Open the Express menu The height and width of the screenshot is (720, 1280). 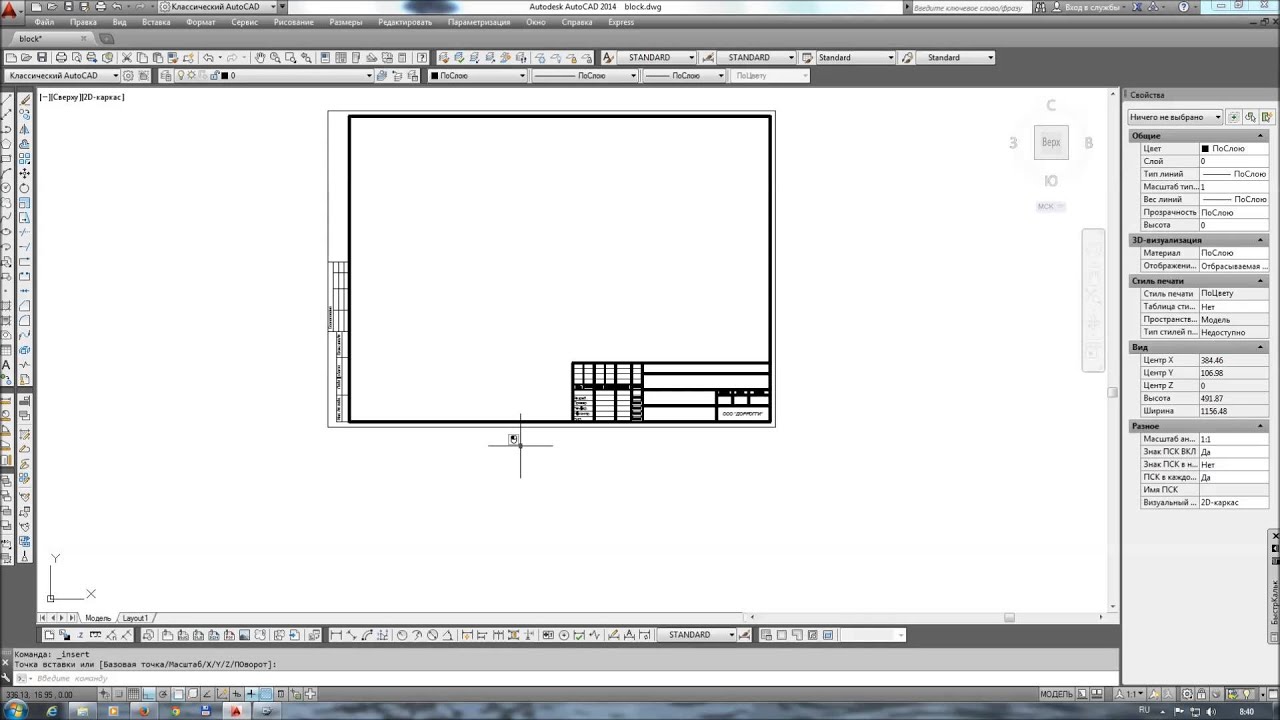(x=621, y=22)
